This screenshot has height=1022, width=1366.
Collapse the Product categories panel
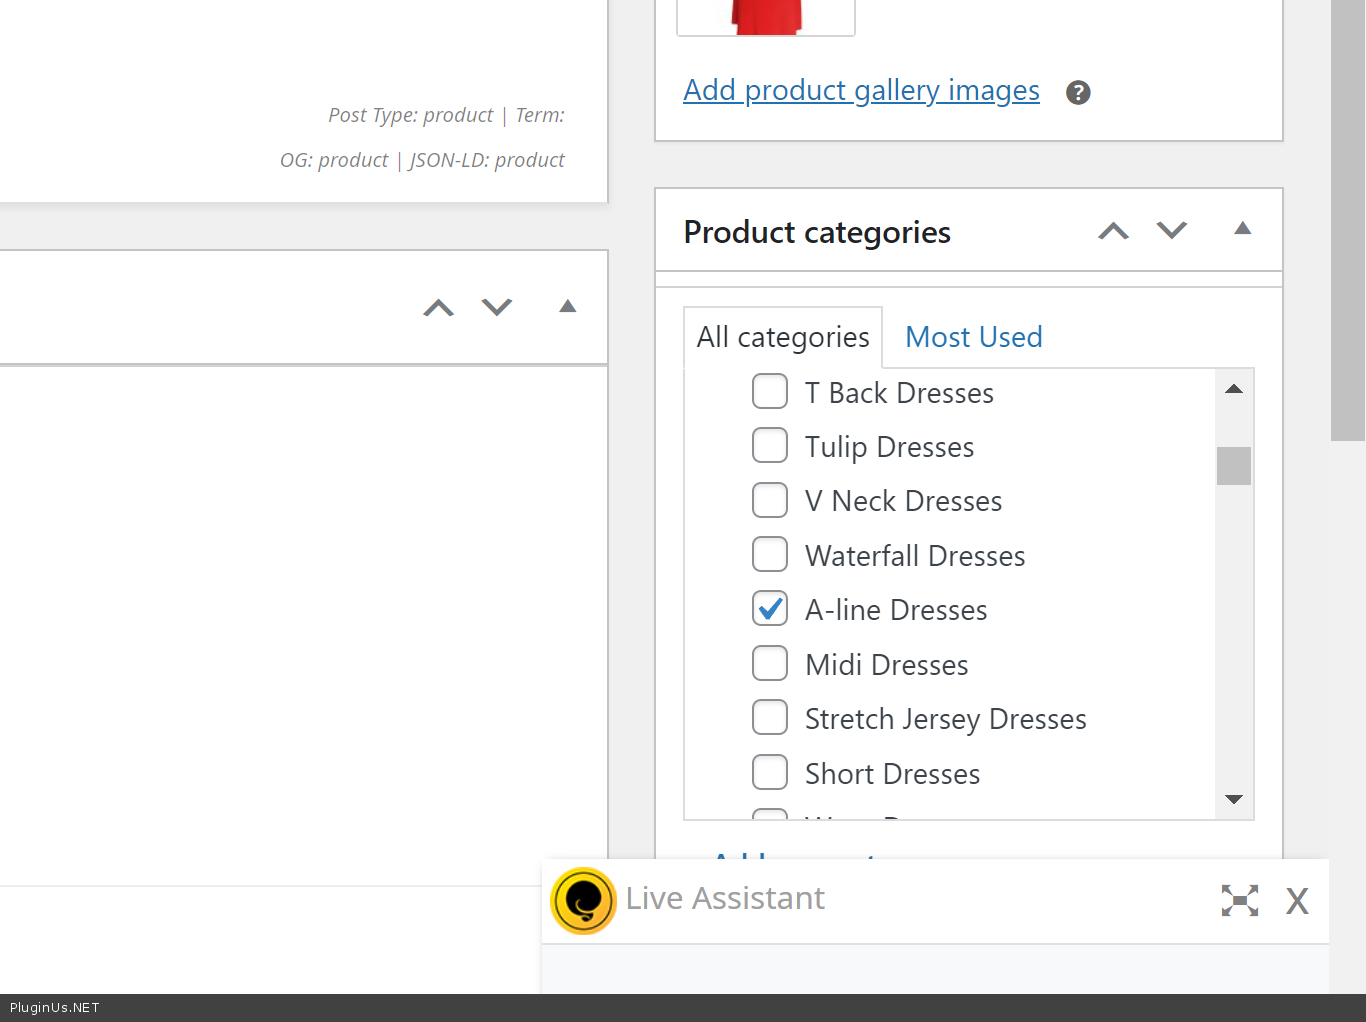(1242, 229)
